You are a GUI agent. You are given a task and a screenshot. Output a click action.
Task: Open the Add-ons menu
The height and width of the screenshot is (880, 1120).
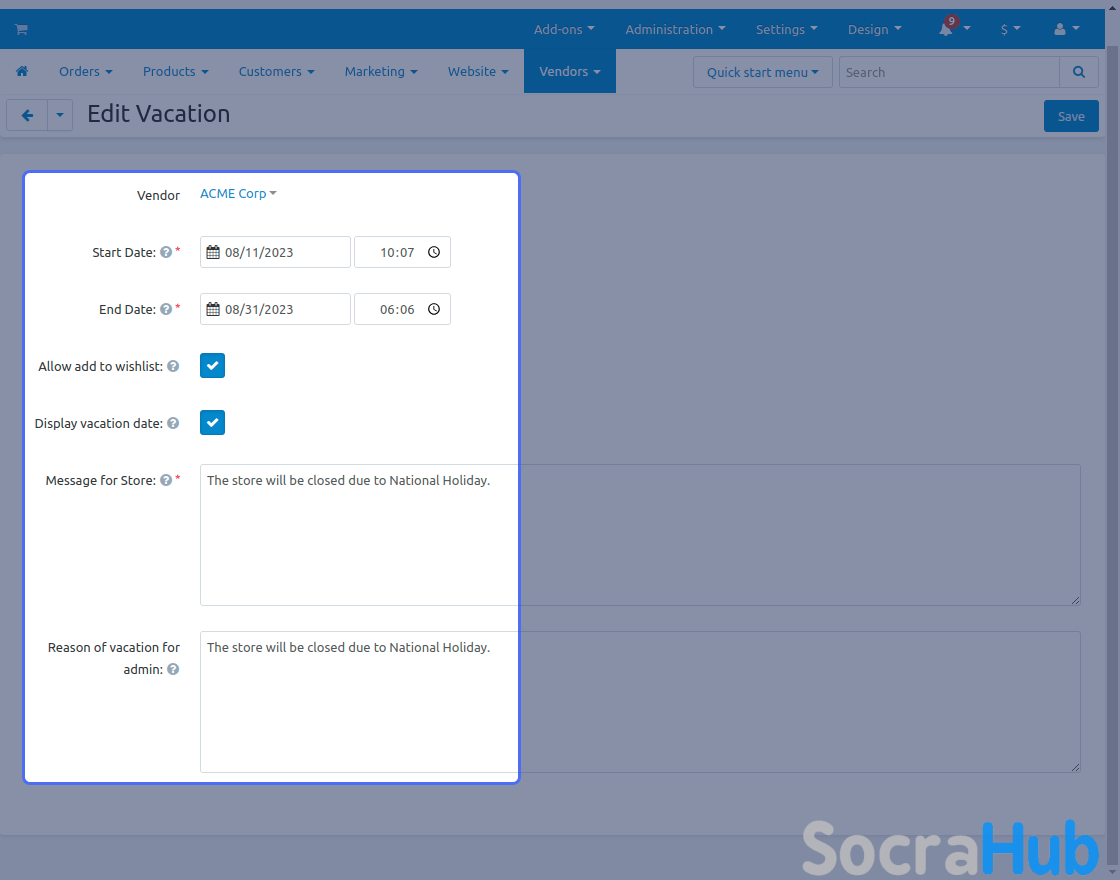(564, 30)
